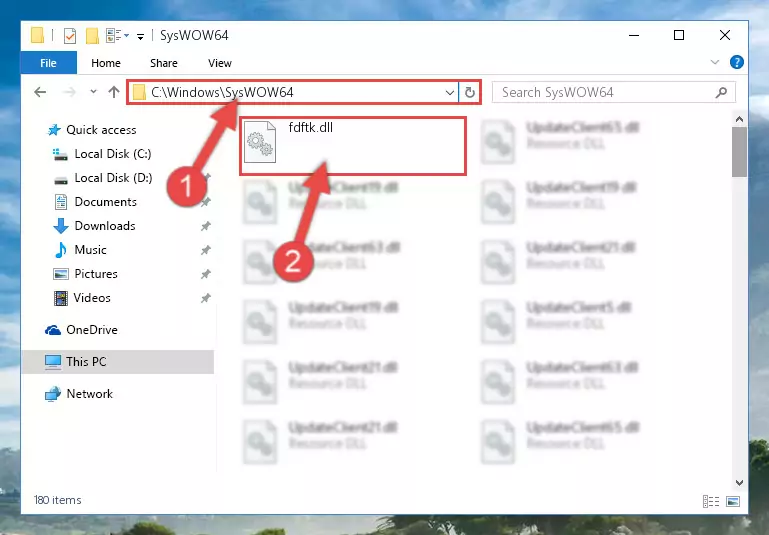Viewport: 769px width, 535px height.
Task: Open the File ribbon tab
Action: point(49,63)
